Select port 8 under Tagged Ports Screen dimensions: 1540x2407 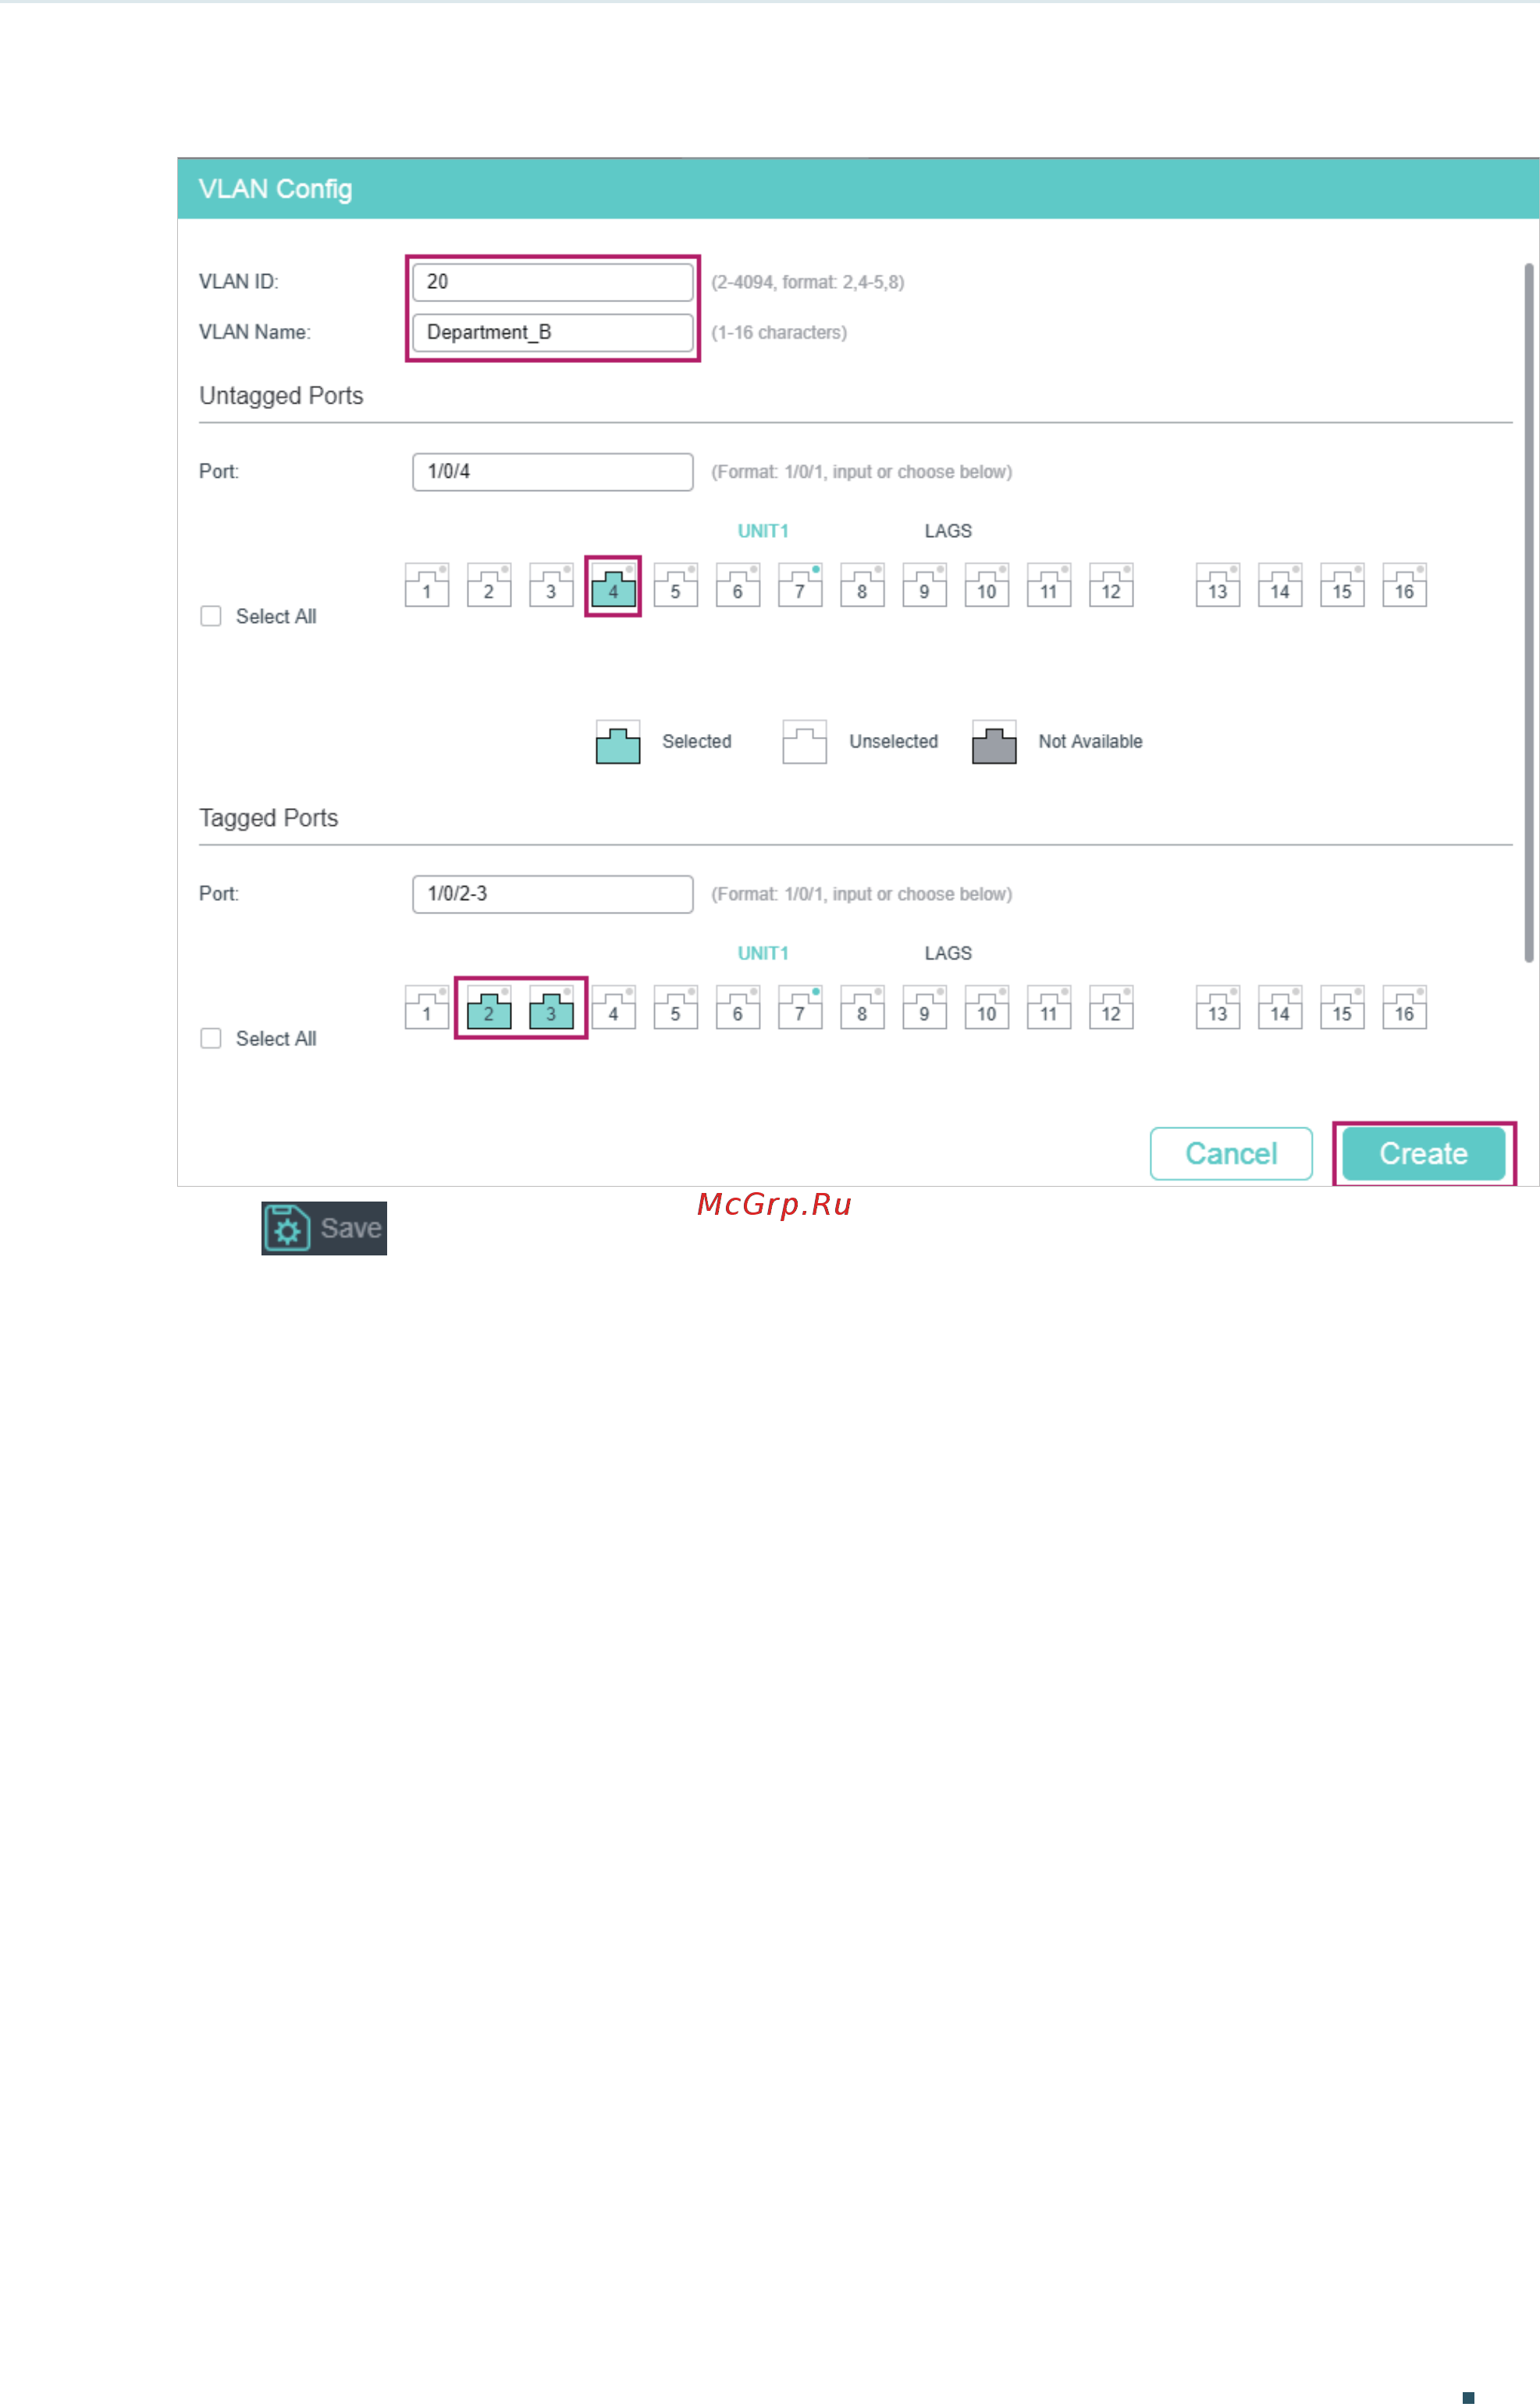pos(862,1007)
